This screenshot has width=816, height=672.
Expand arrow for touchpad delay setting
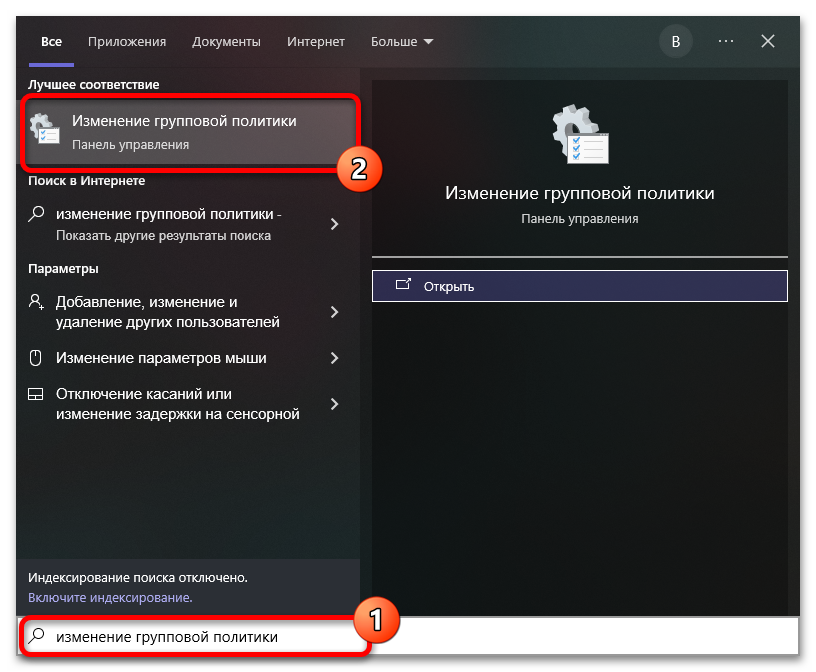[335, 404]
